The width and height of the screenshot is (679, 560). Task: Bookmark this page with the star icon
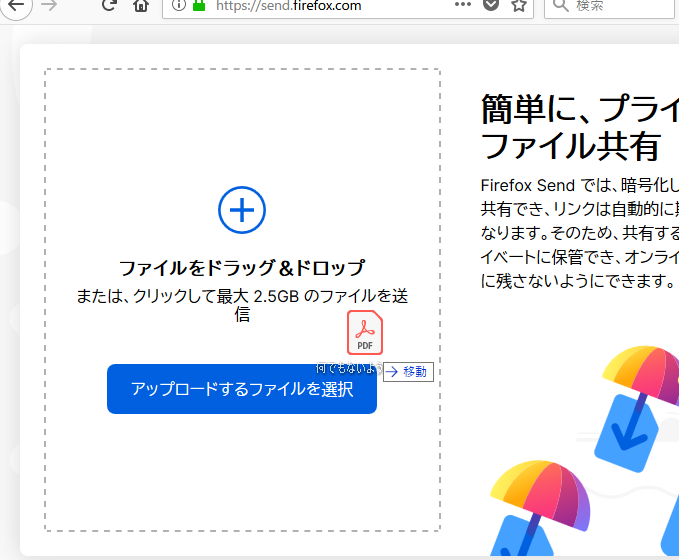519,6
